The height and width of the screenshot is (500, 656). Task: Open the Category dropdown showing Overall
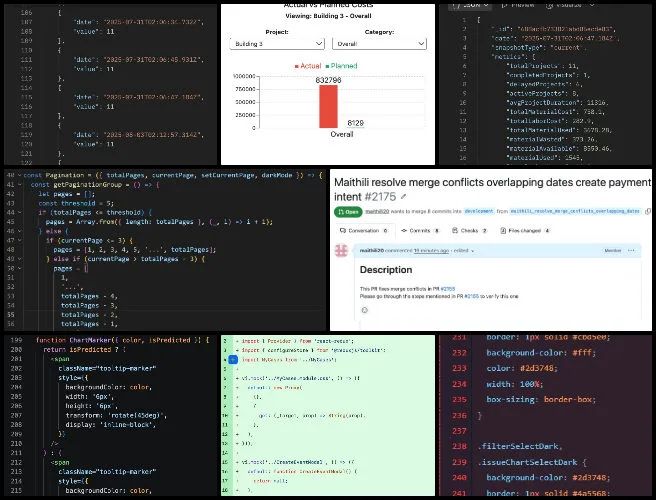(x=379, y=44)
